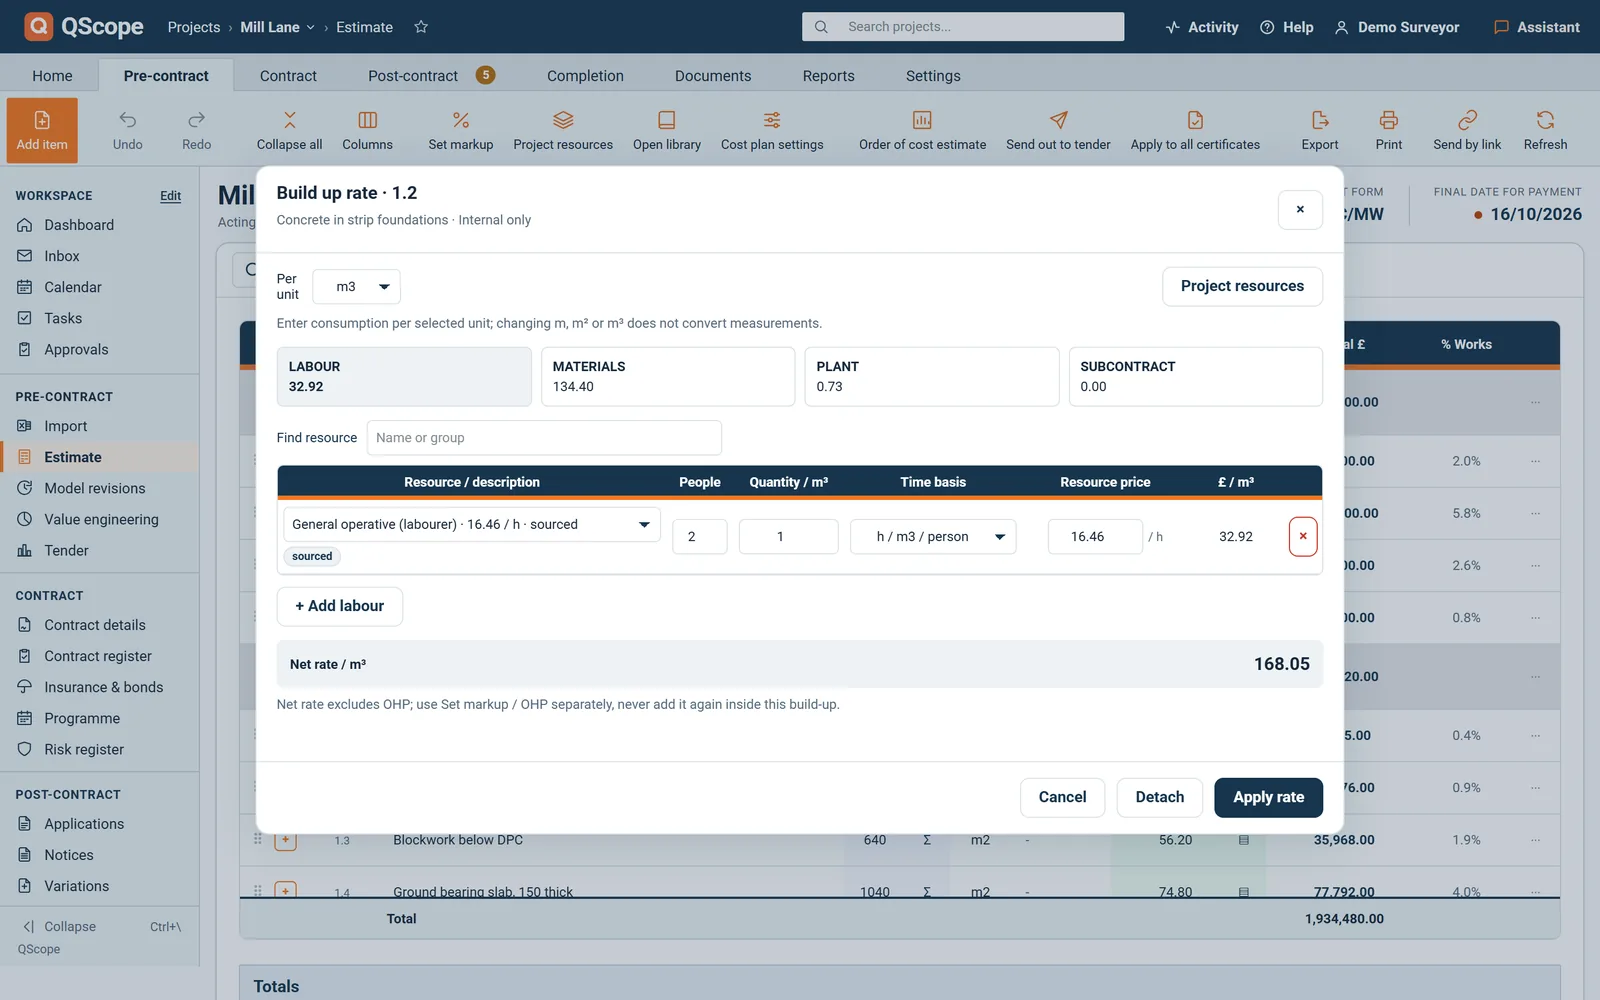Open the Completion tab
This screenshot has height=1000, width=1600.
(x=585, y=76)
